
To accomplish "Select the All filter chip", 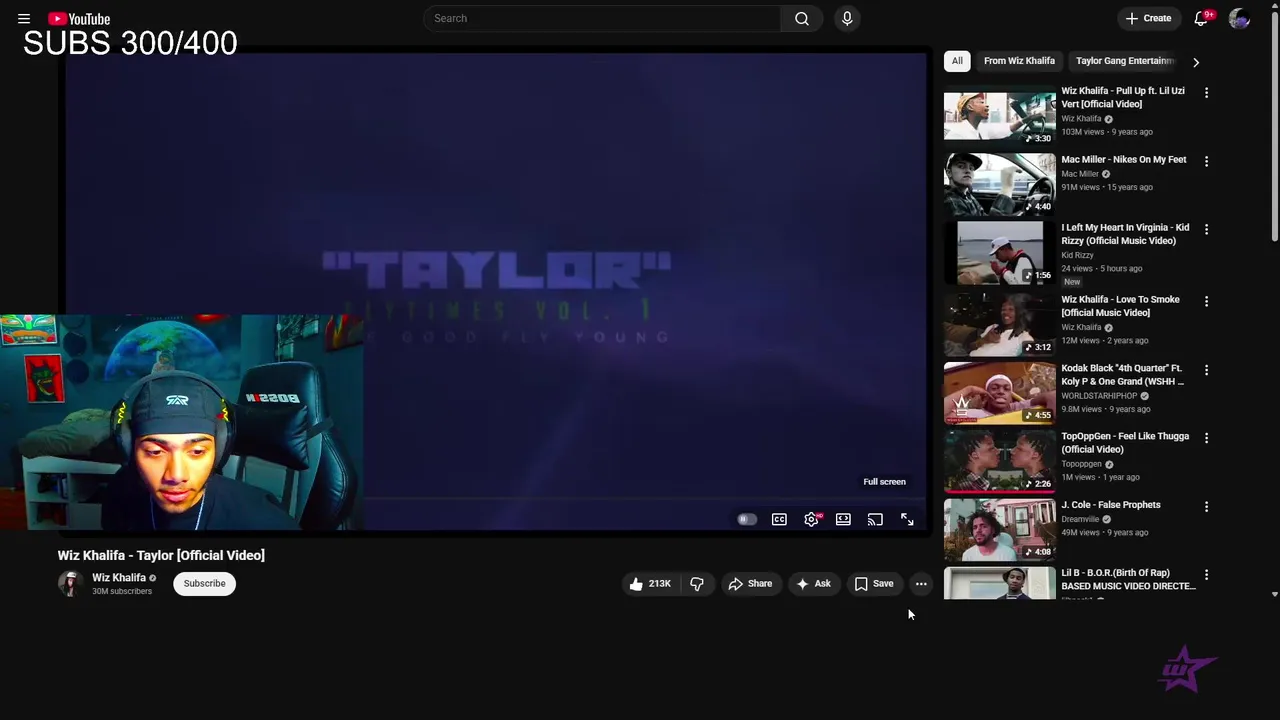I will point(957,61).
